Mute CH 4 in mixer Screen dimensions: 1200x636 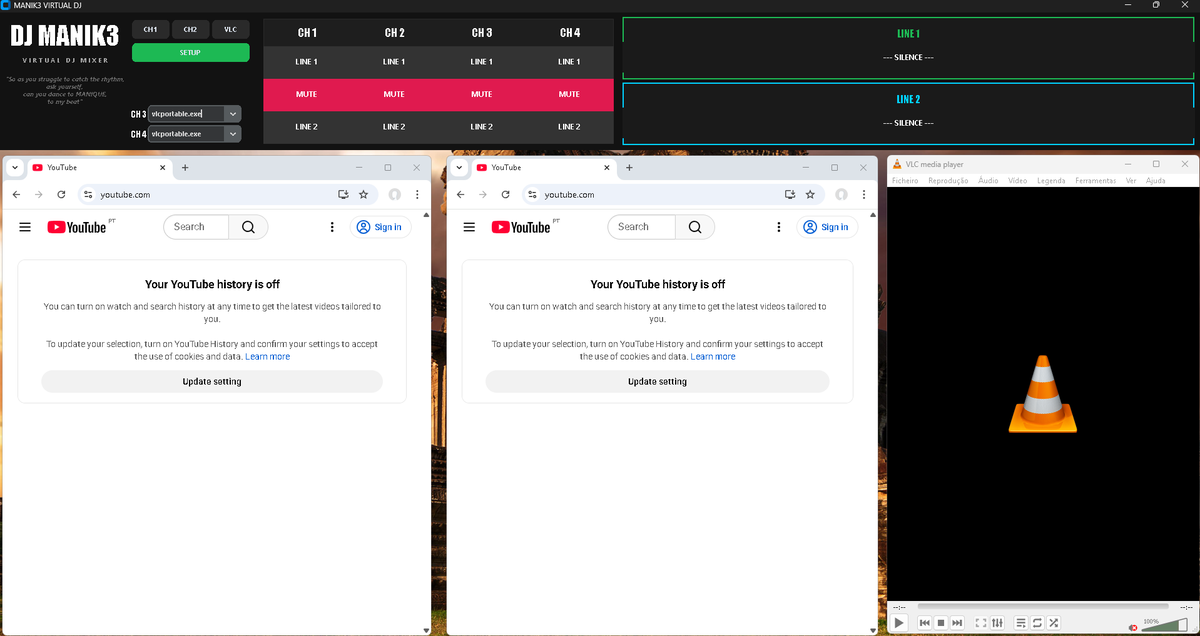coord(569,94)
